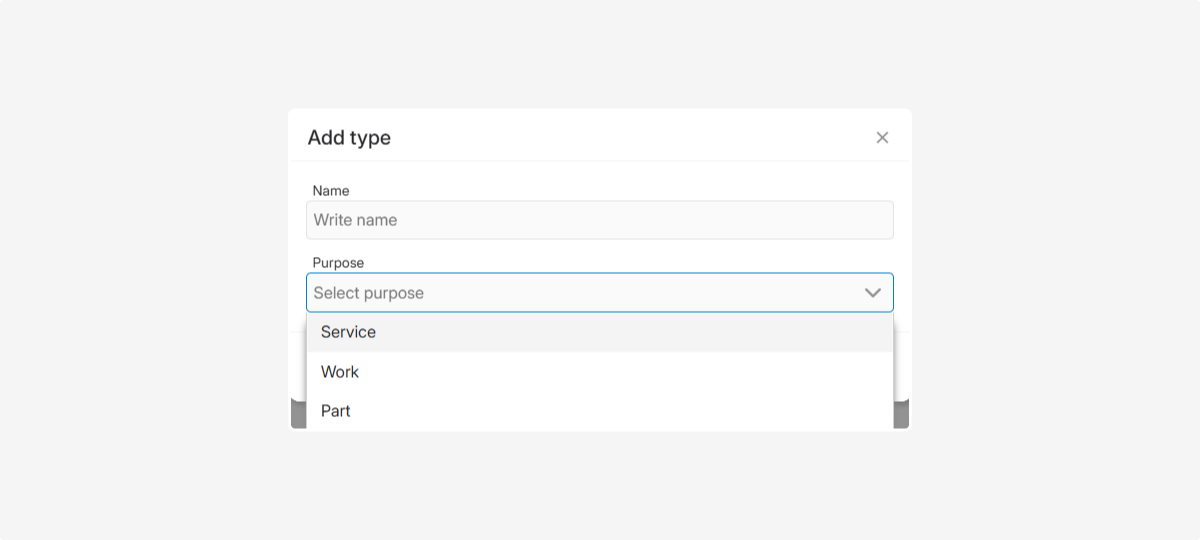Click the Add type dialog title
Viewport: 1200px width, 540px height.
pos(349,138)
